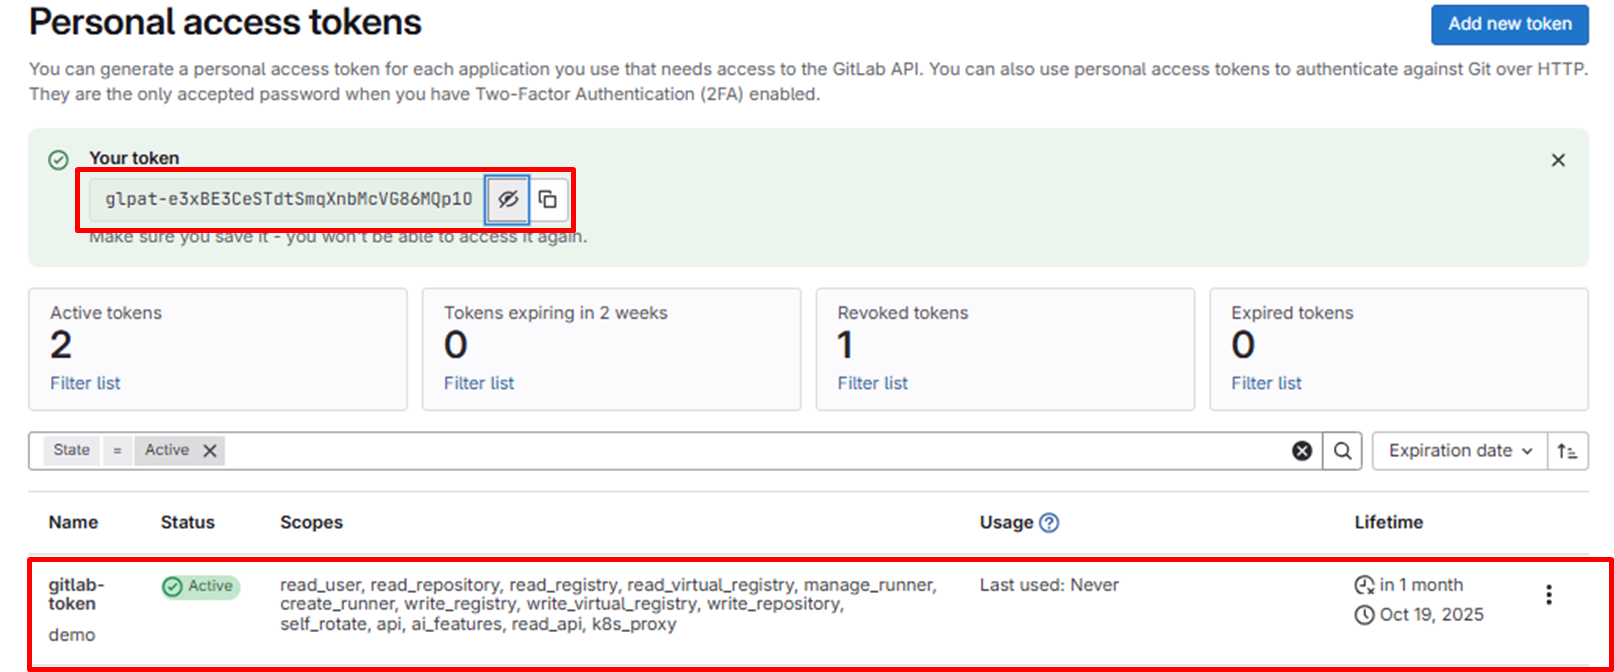Image resolution: width=1614 pixels, height=672 pixels.
Task: Open Usage help question icon
Action: (1049, 522)
